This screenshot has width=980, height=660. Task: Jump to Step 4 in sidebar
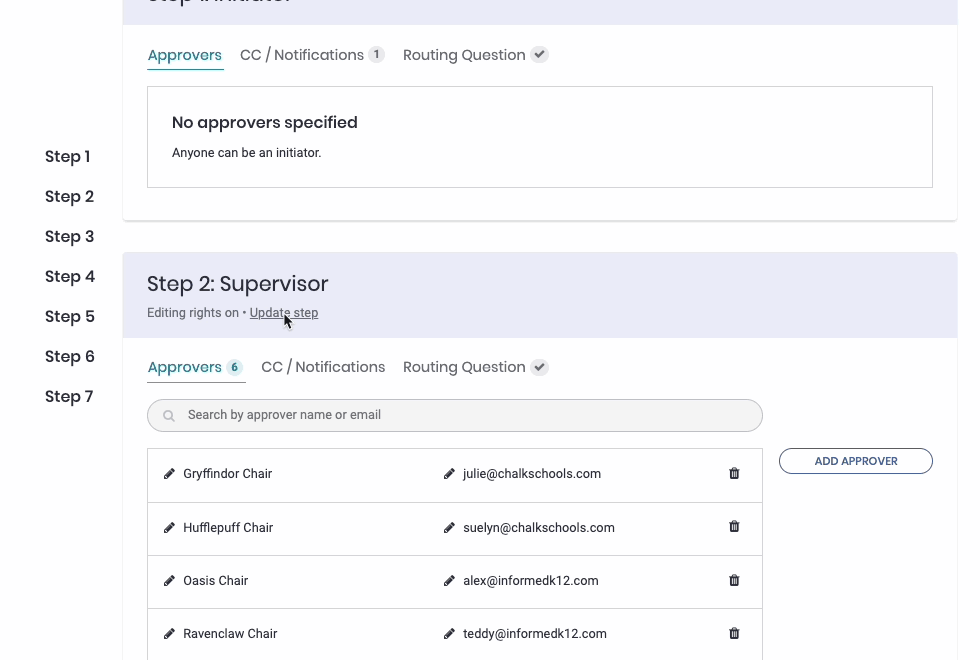pyautogui.click(x=70, y=276)
